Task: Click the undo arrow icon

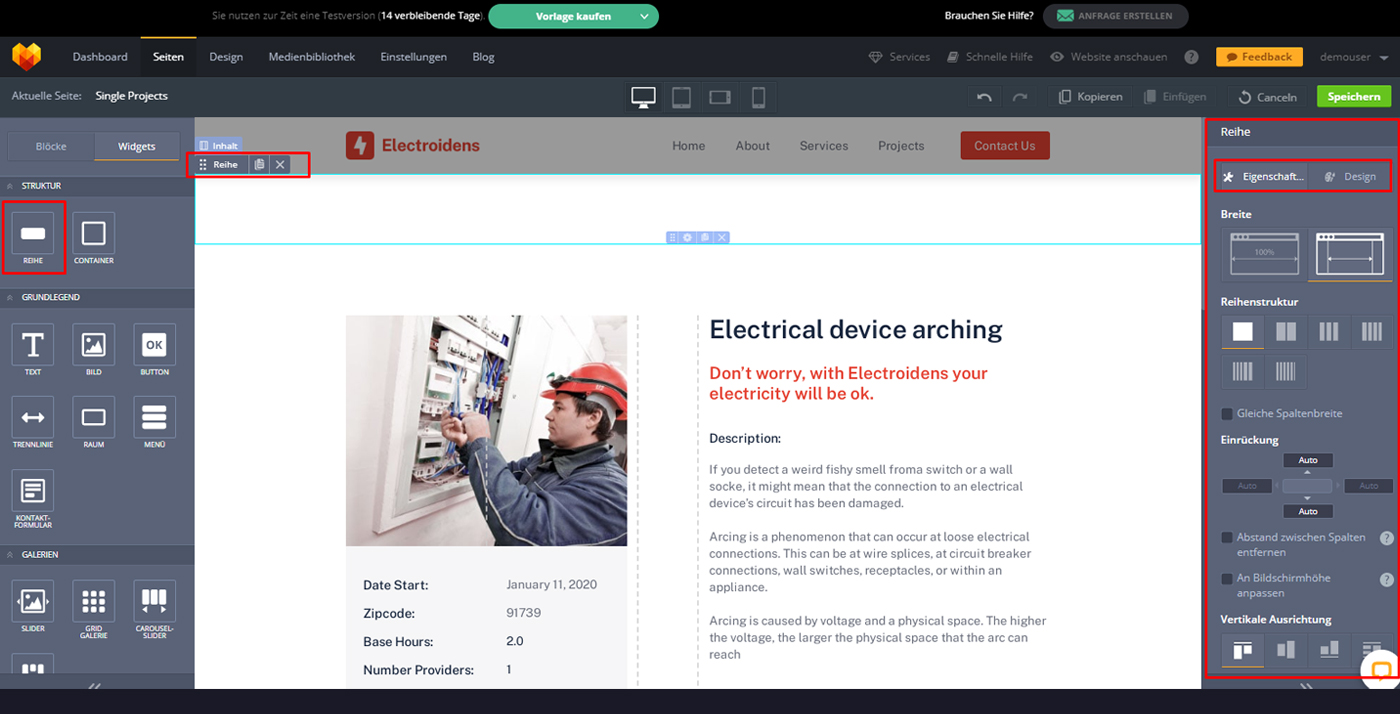Action: (984, 97)
